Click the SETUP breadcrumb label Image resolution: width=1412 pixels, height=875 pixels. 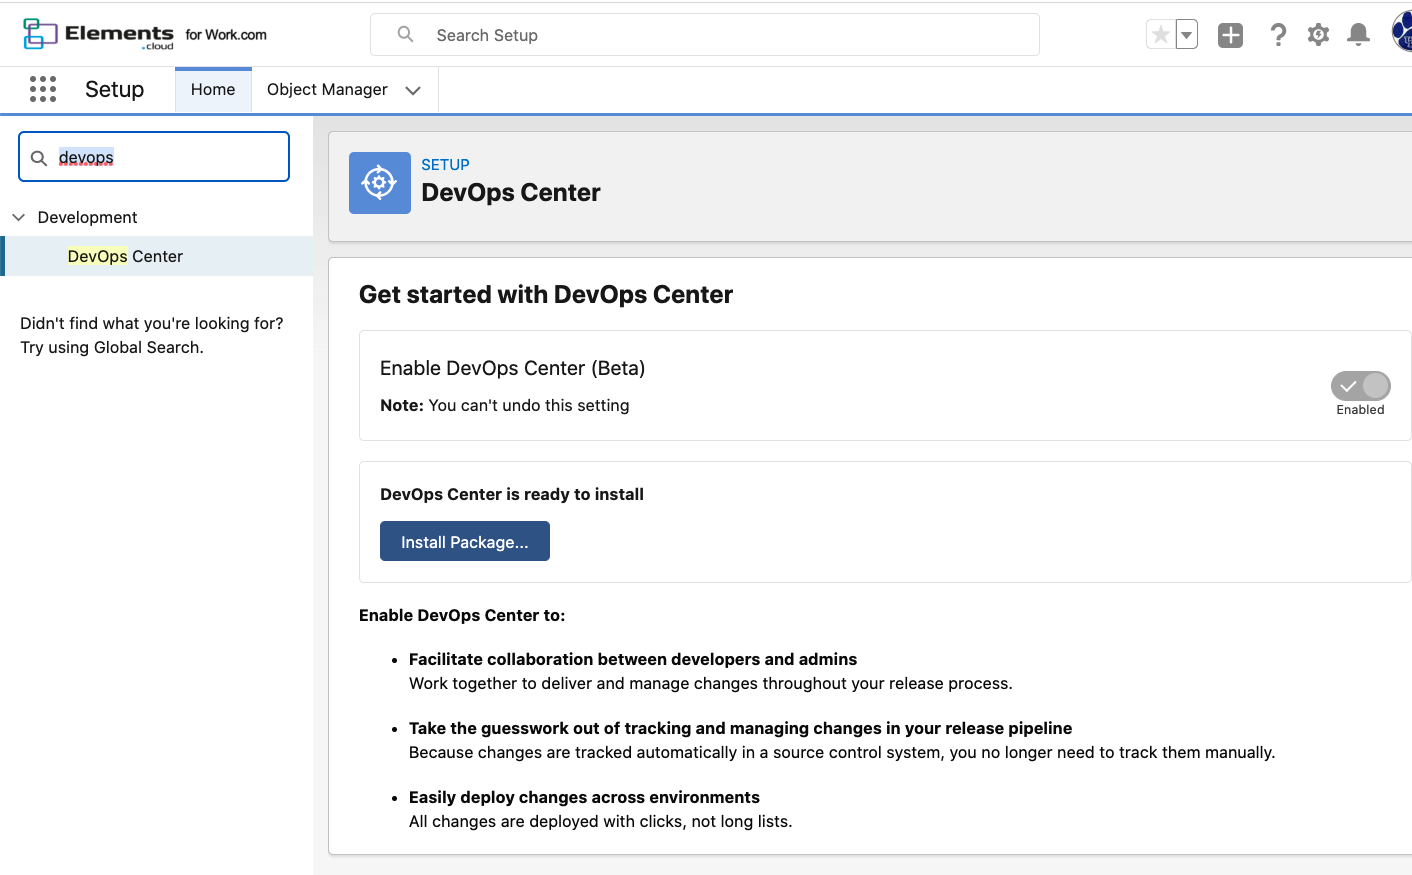point(446,165)
